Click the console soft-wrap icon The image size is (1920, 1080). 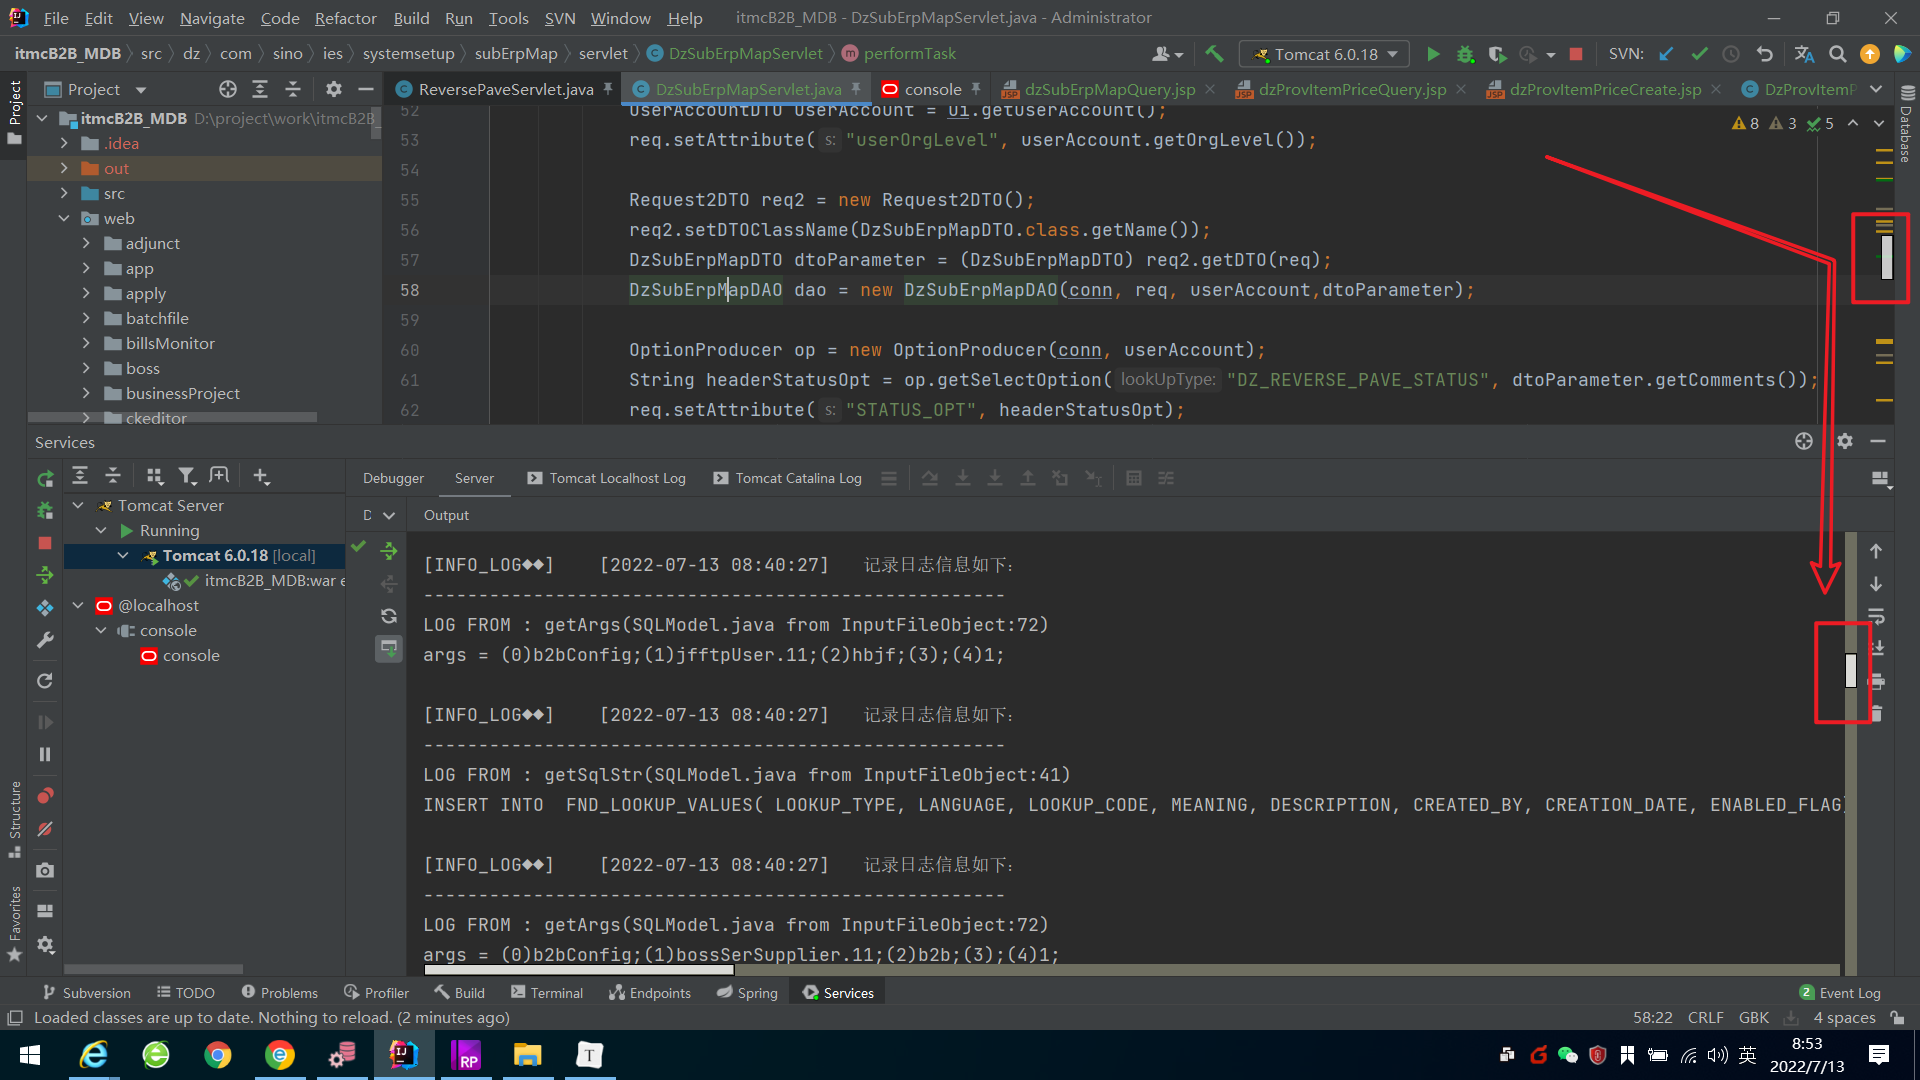(x=1876, y=616)
